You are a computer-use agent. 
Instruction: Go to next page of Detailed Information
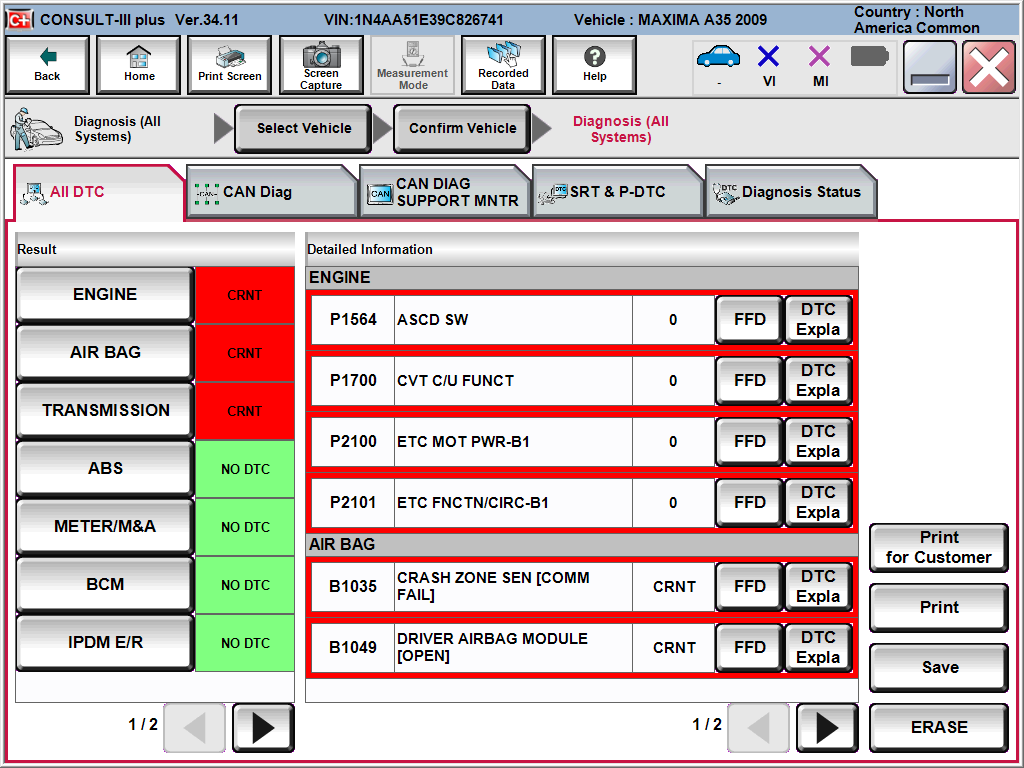pos(827,728)
